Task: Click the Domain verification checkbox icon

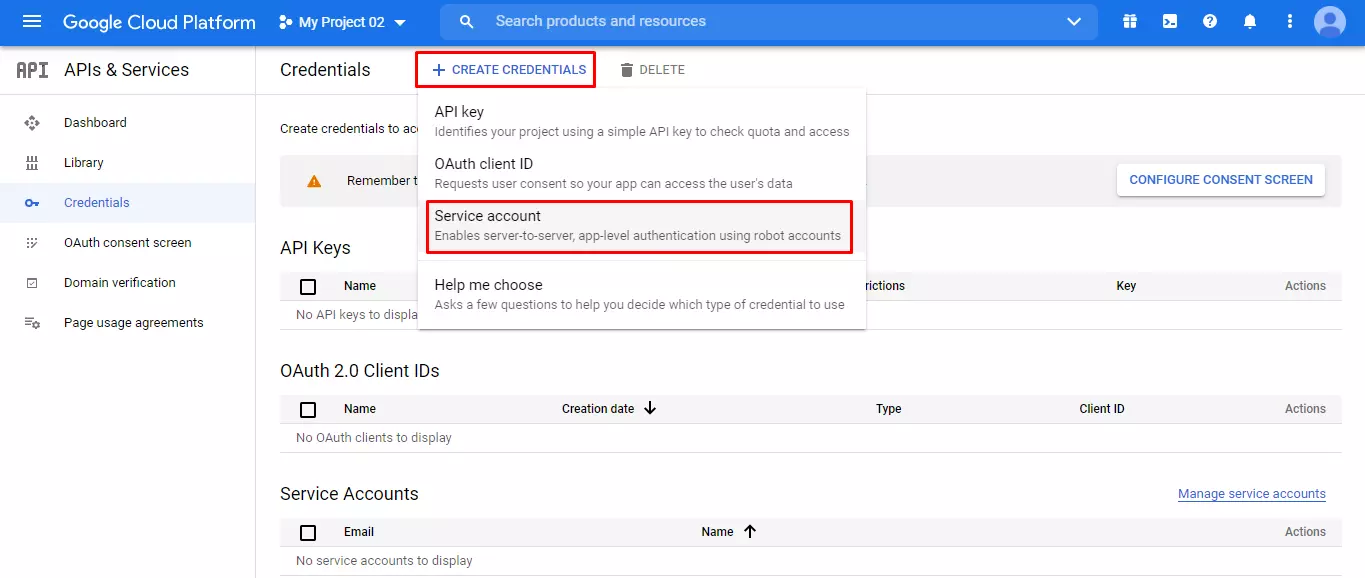Action: click(32, 283)
